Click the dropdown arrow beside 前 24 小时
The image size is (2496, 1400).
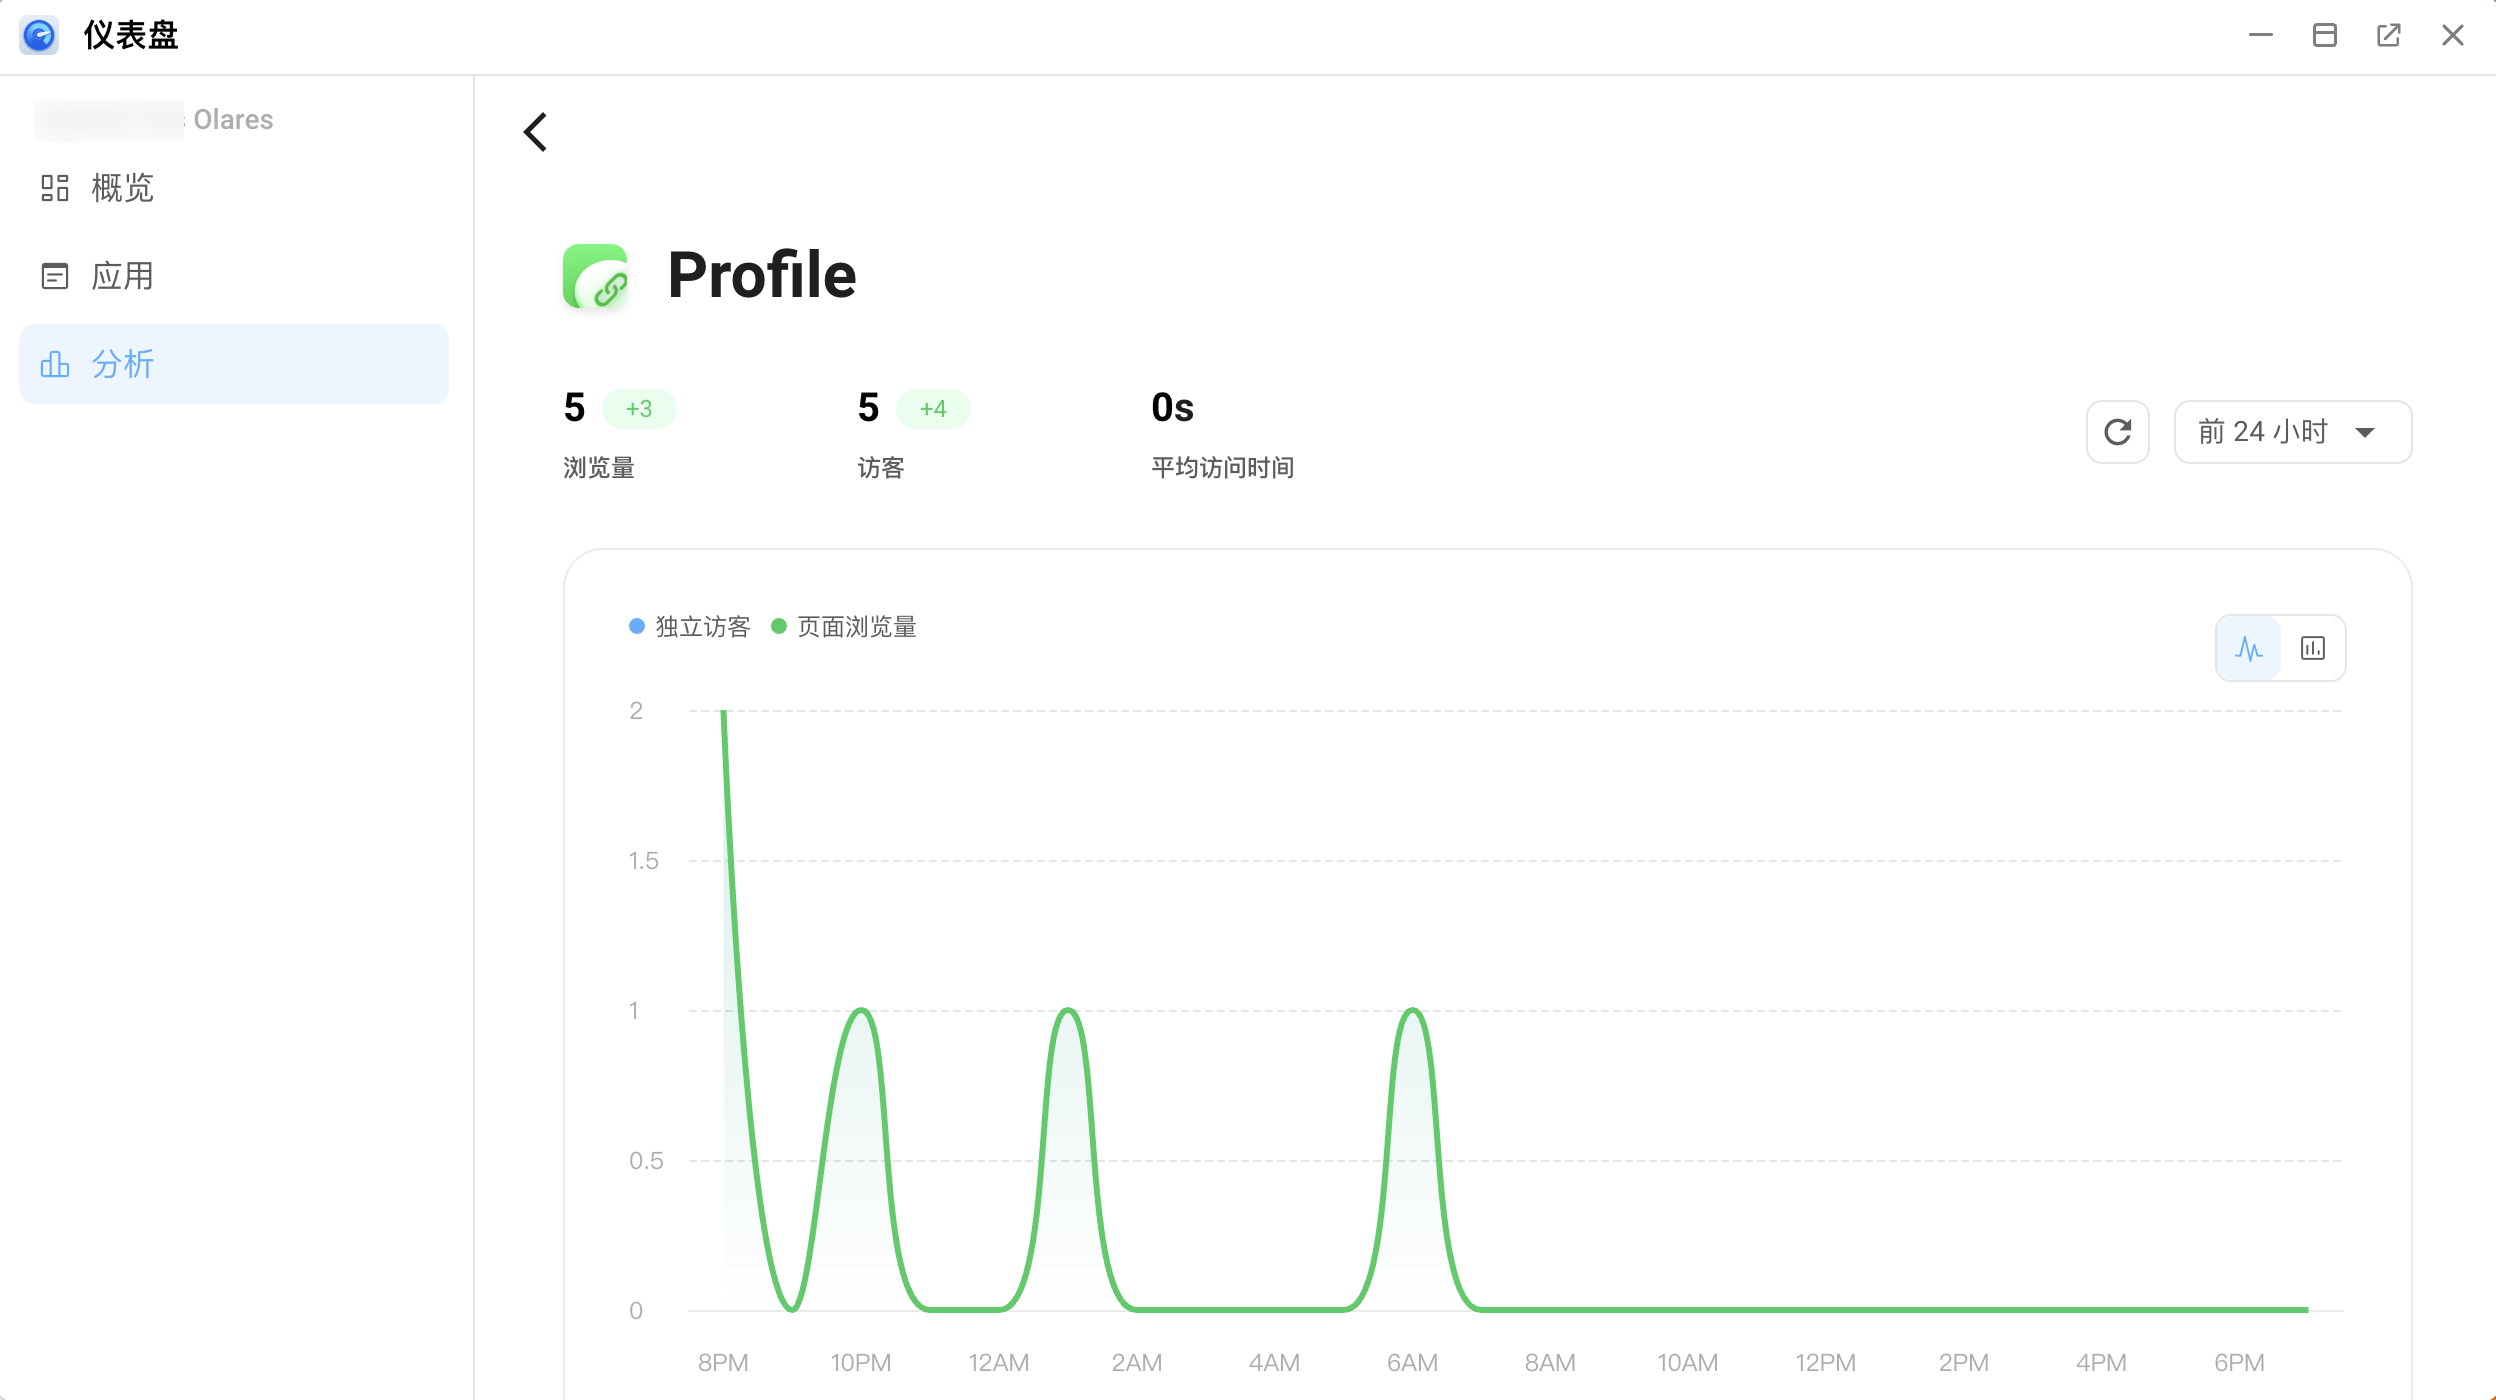tap(2365, 433)
